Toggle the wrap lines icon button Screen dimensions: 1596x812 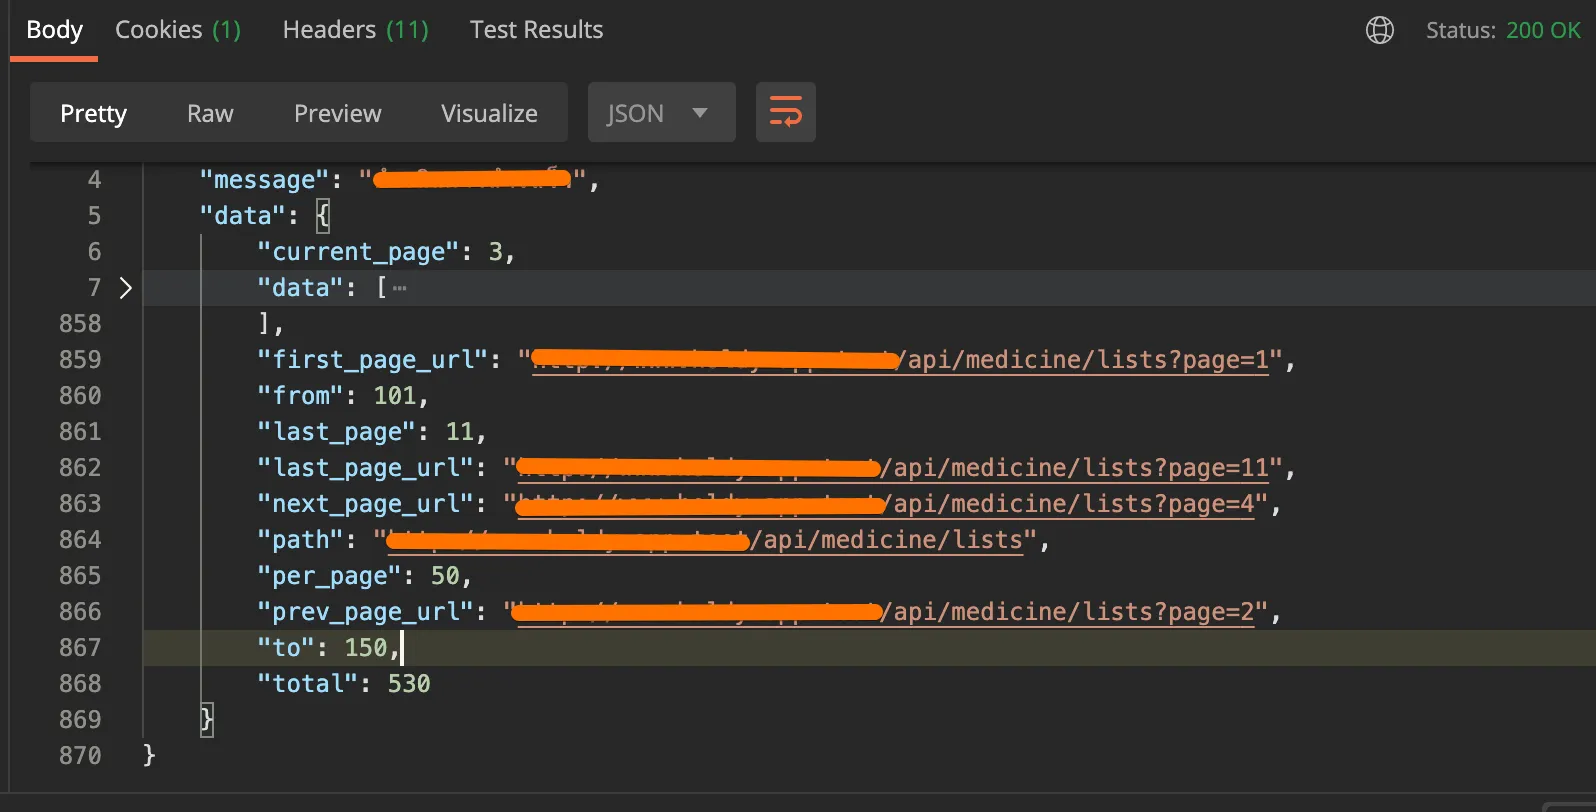coord(785,112)
